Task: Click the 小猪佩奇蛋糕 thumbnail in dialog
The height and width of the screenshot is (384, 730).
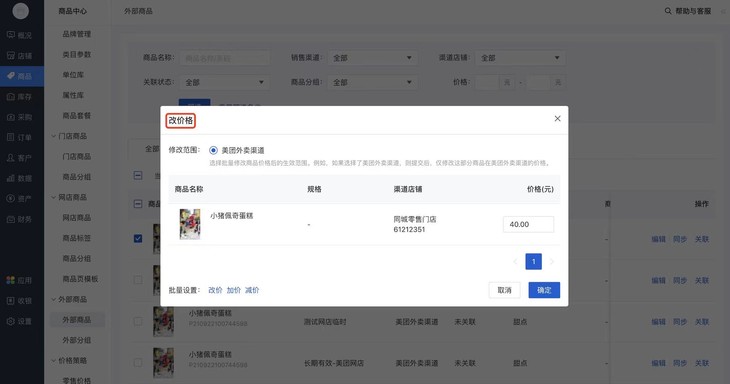Action: click(190, 224)
